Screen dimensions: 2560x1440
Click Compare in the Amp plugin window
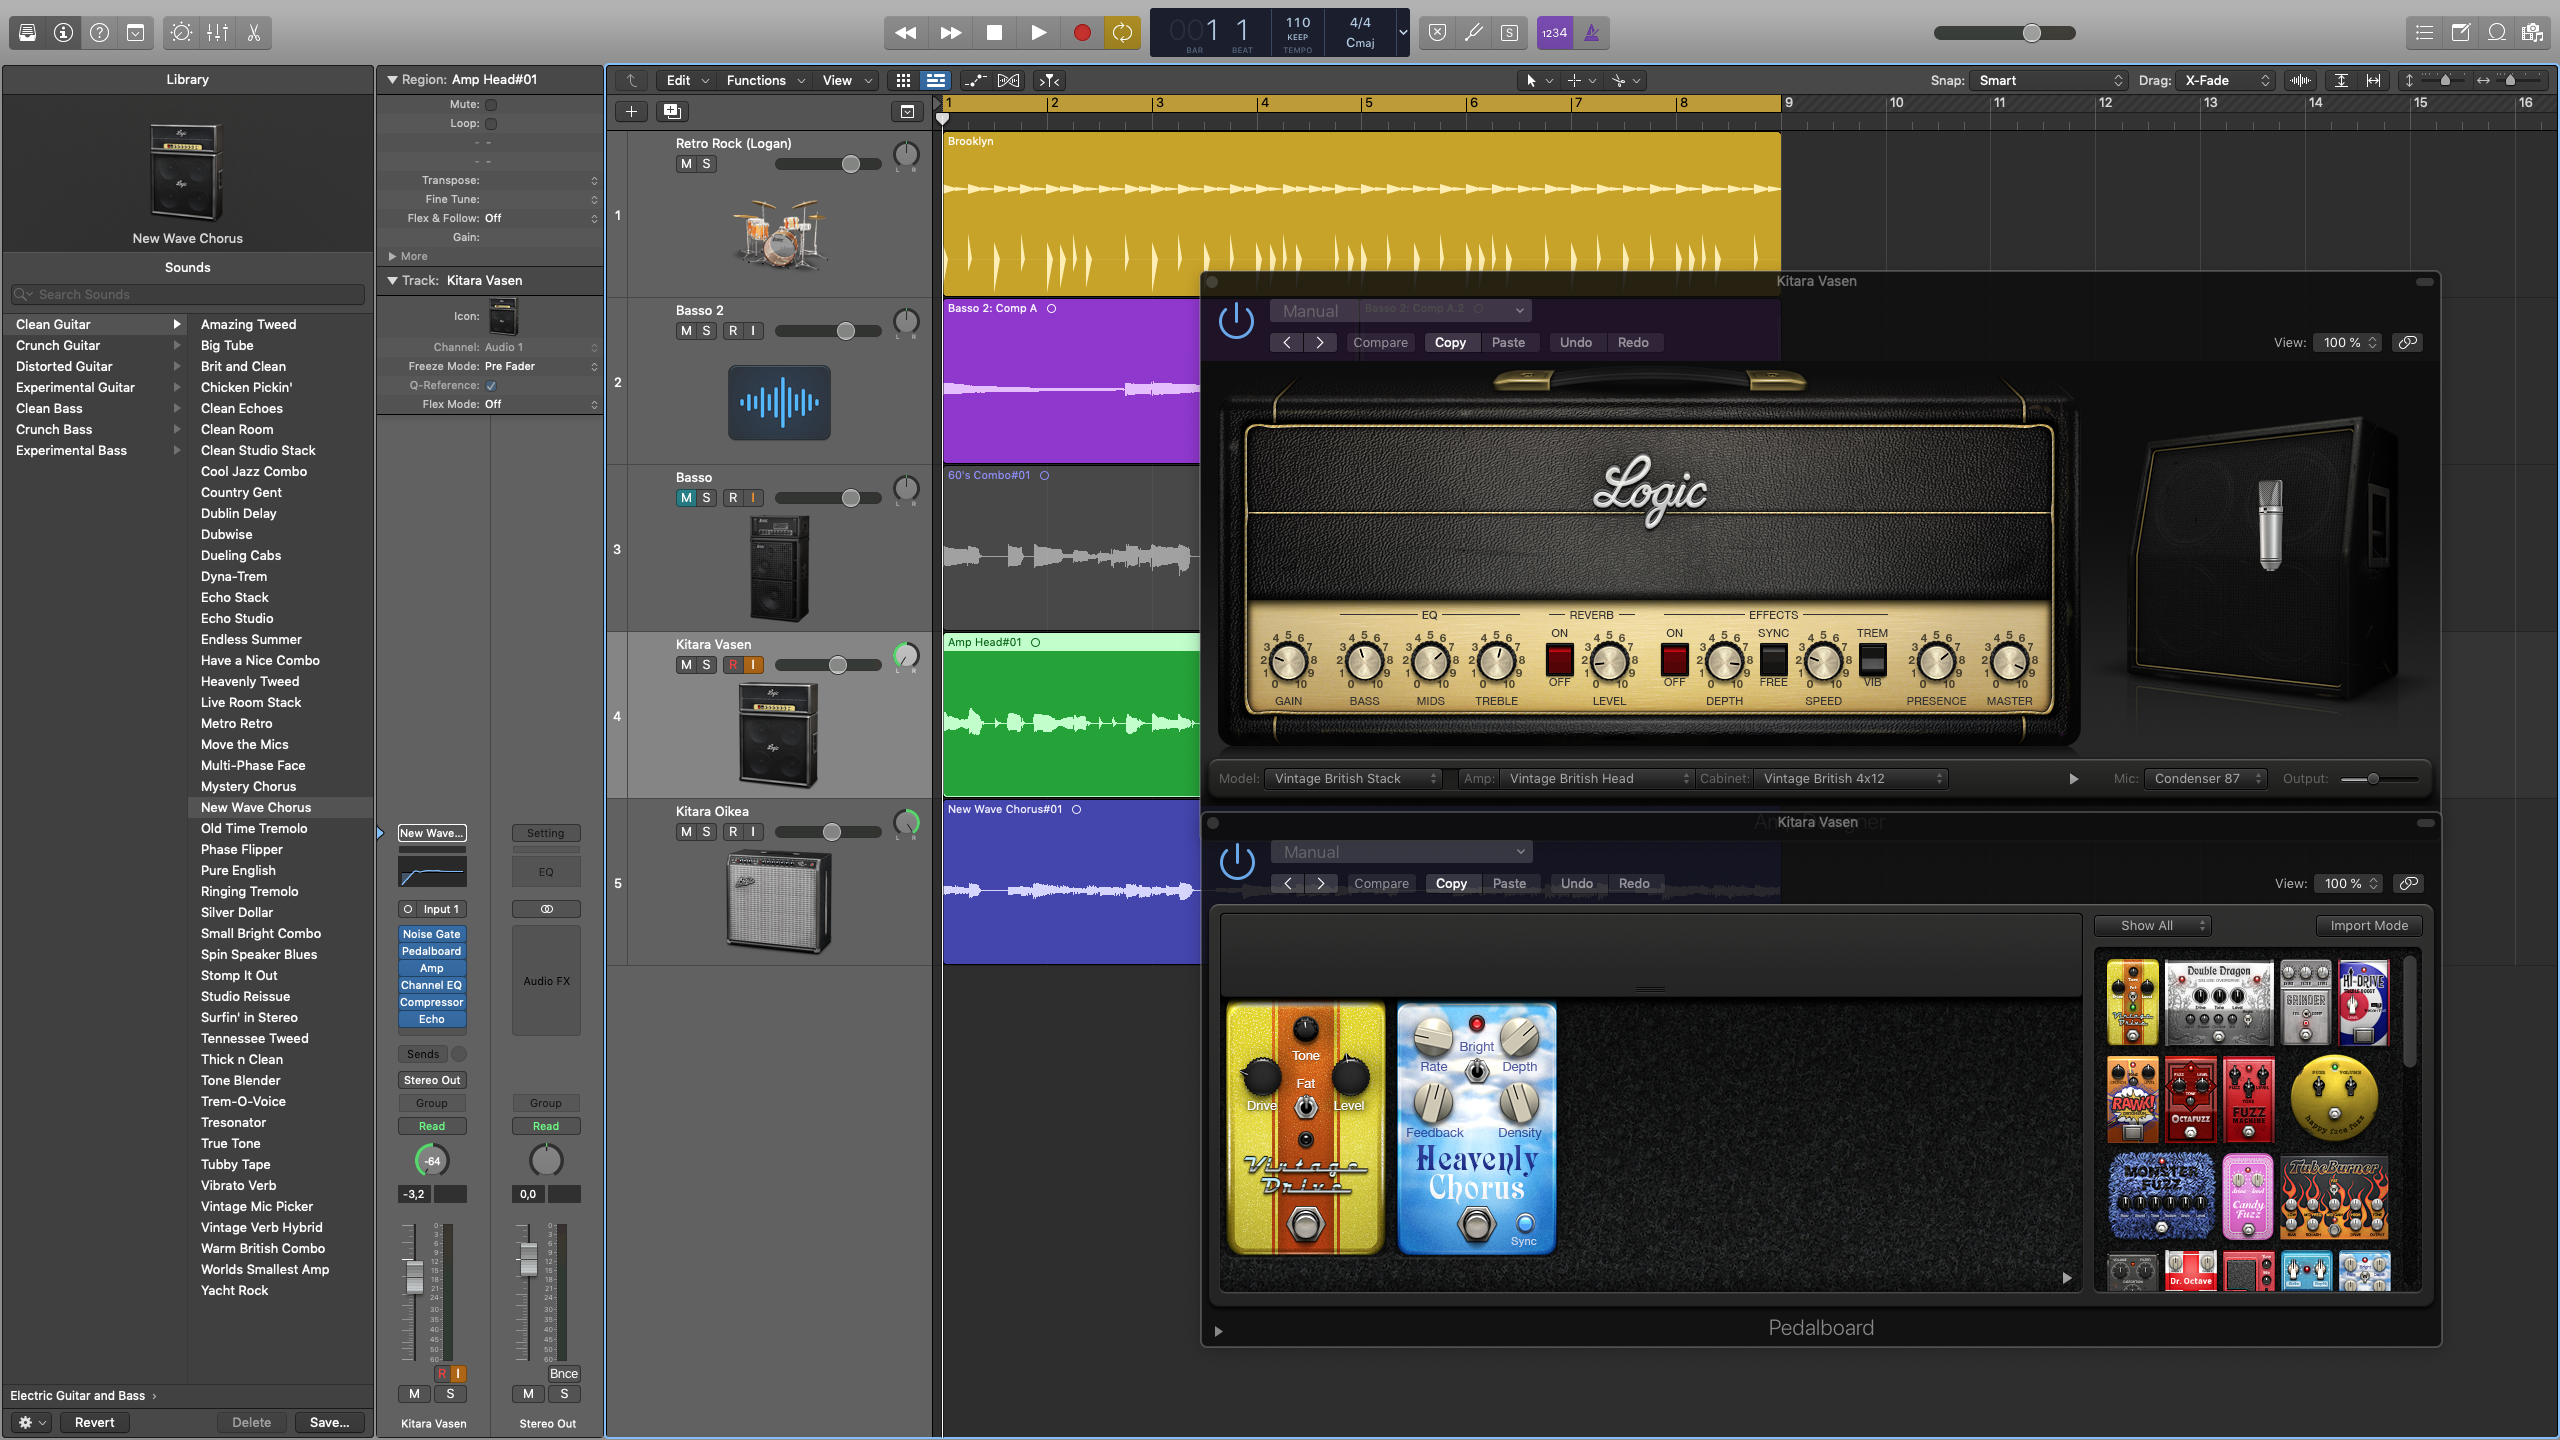click(x=1380, y=343)
